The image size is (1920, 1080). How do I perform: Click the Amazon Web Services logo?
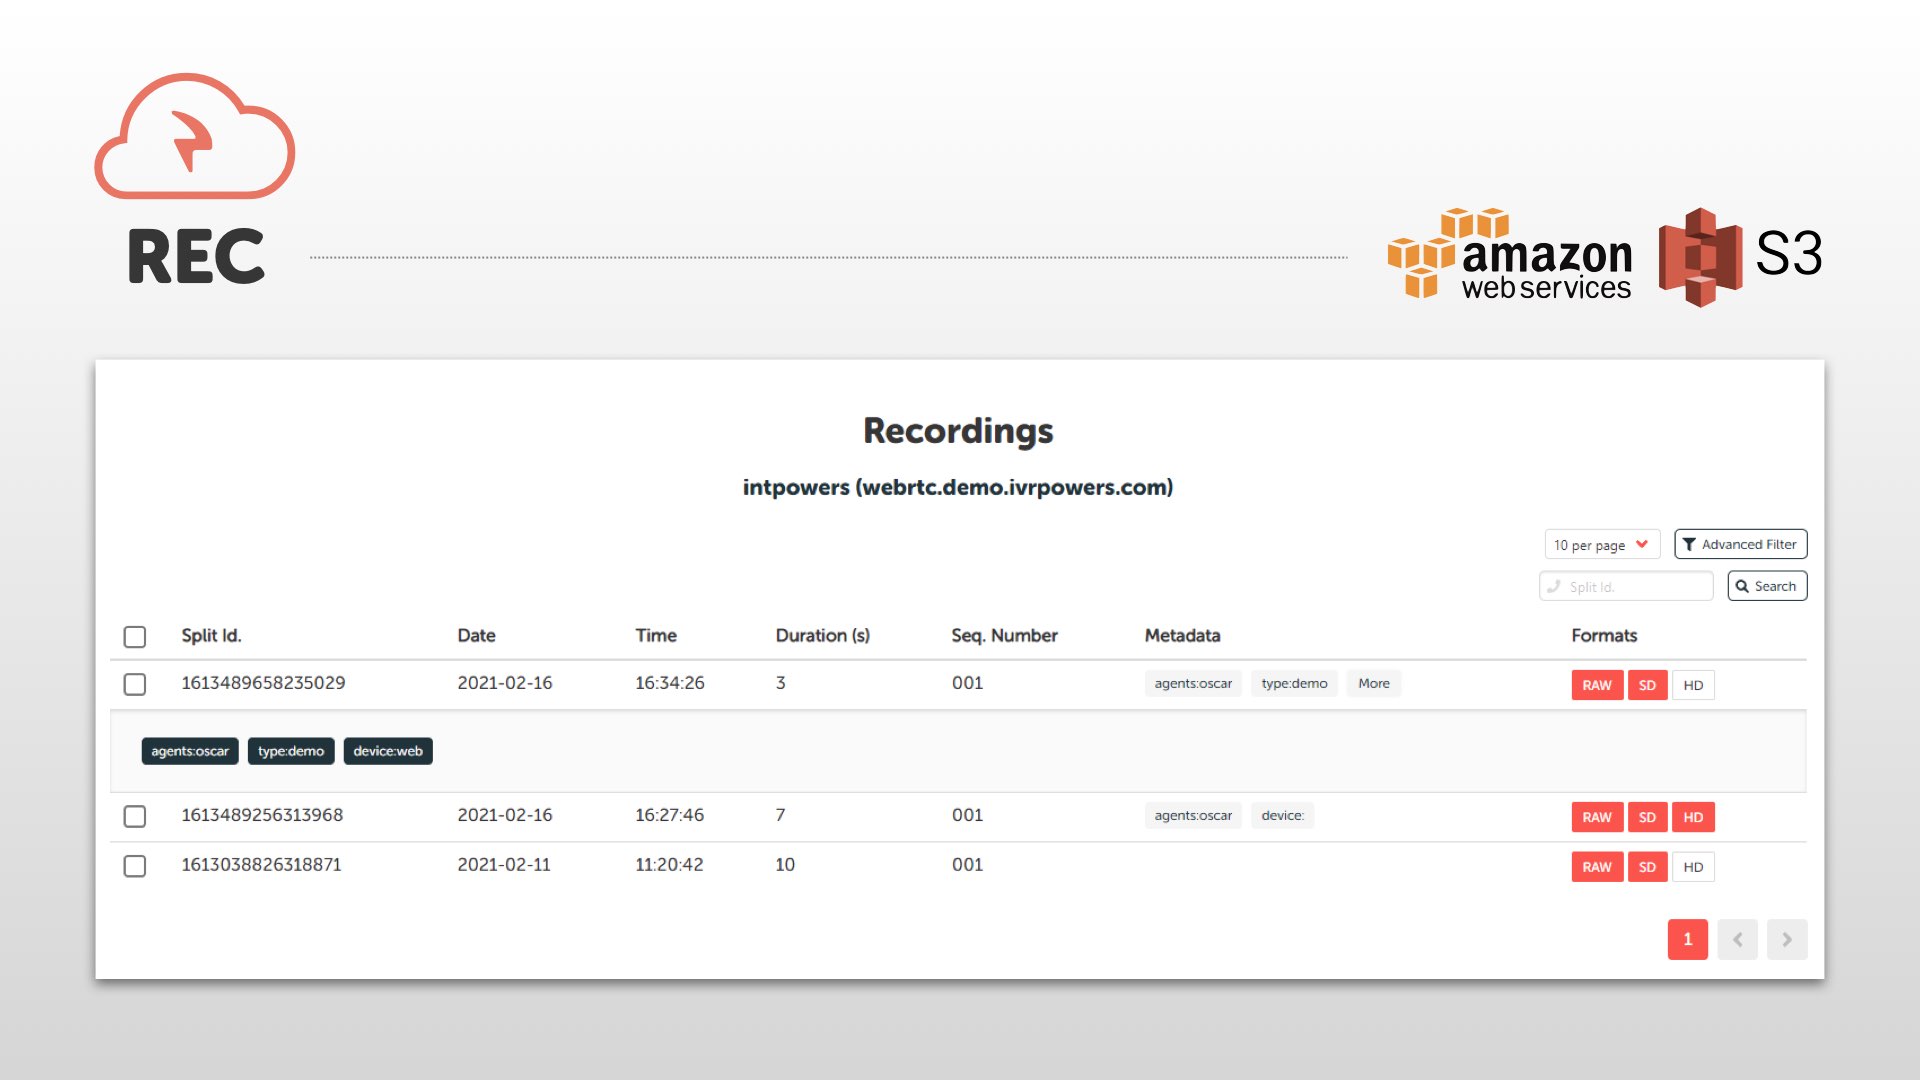[x=1509, y=255]
